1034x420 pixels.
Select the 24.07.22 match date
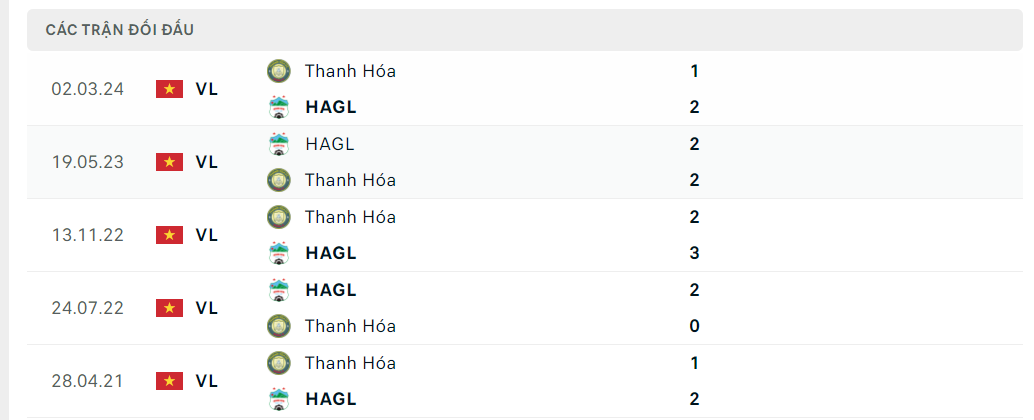click(88, 308)
